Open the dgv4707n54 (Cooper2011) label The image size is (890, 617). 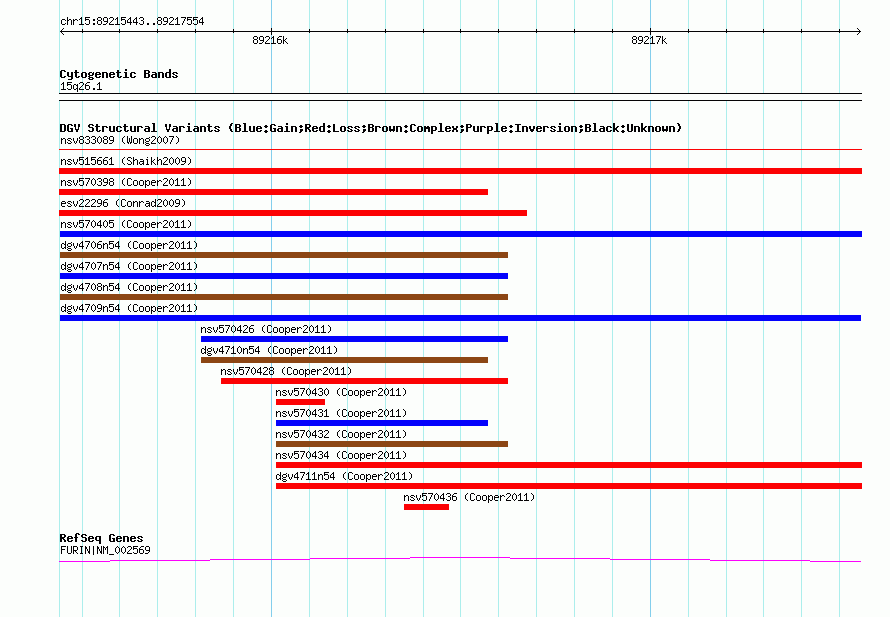coord(129,266)
